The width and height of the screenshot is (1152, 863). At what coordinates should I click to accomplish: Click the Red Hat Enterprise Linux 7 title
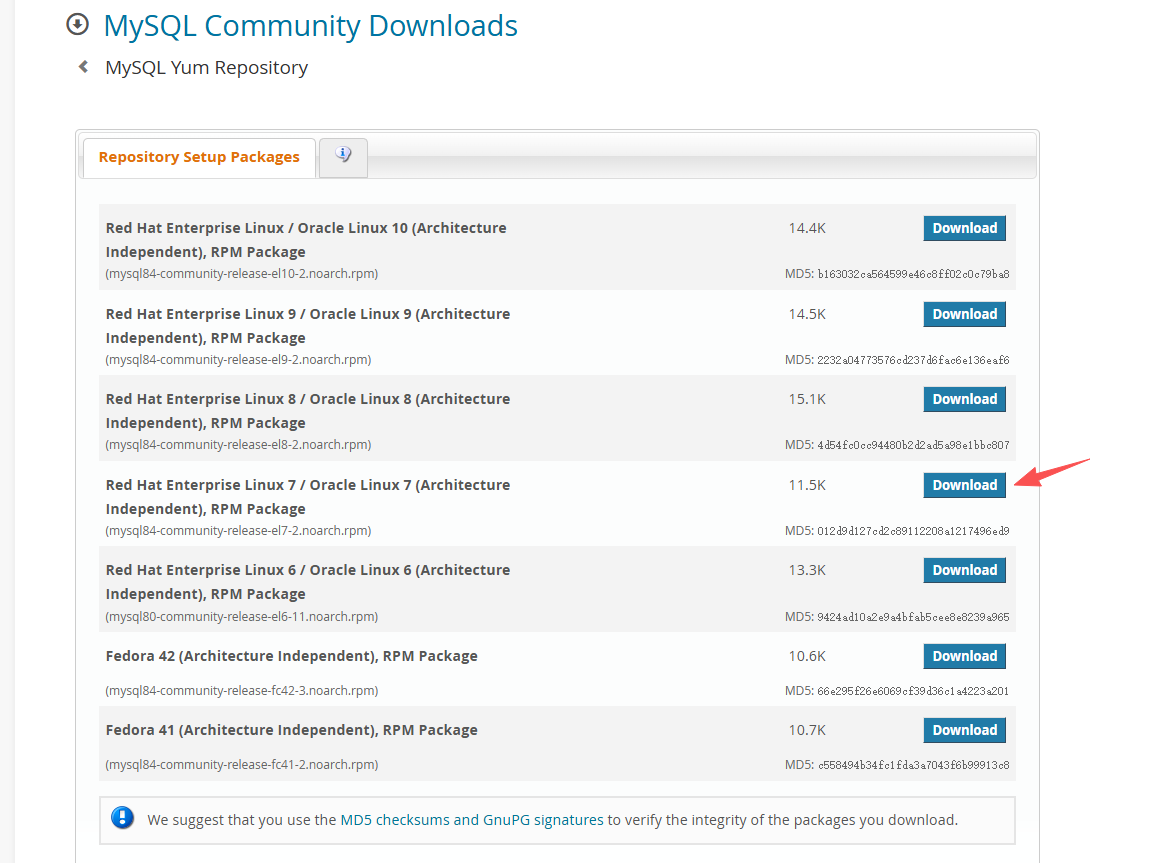point(308,497)
